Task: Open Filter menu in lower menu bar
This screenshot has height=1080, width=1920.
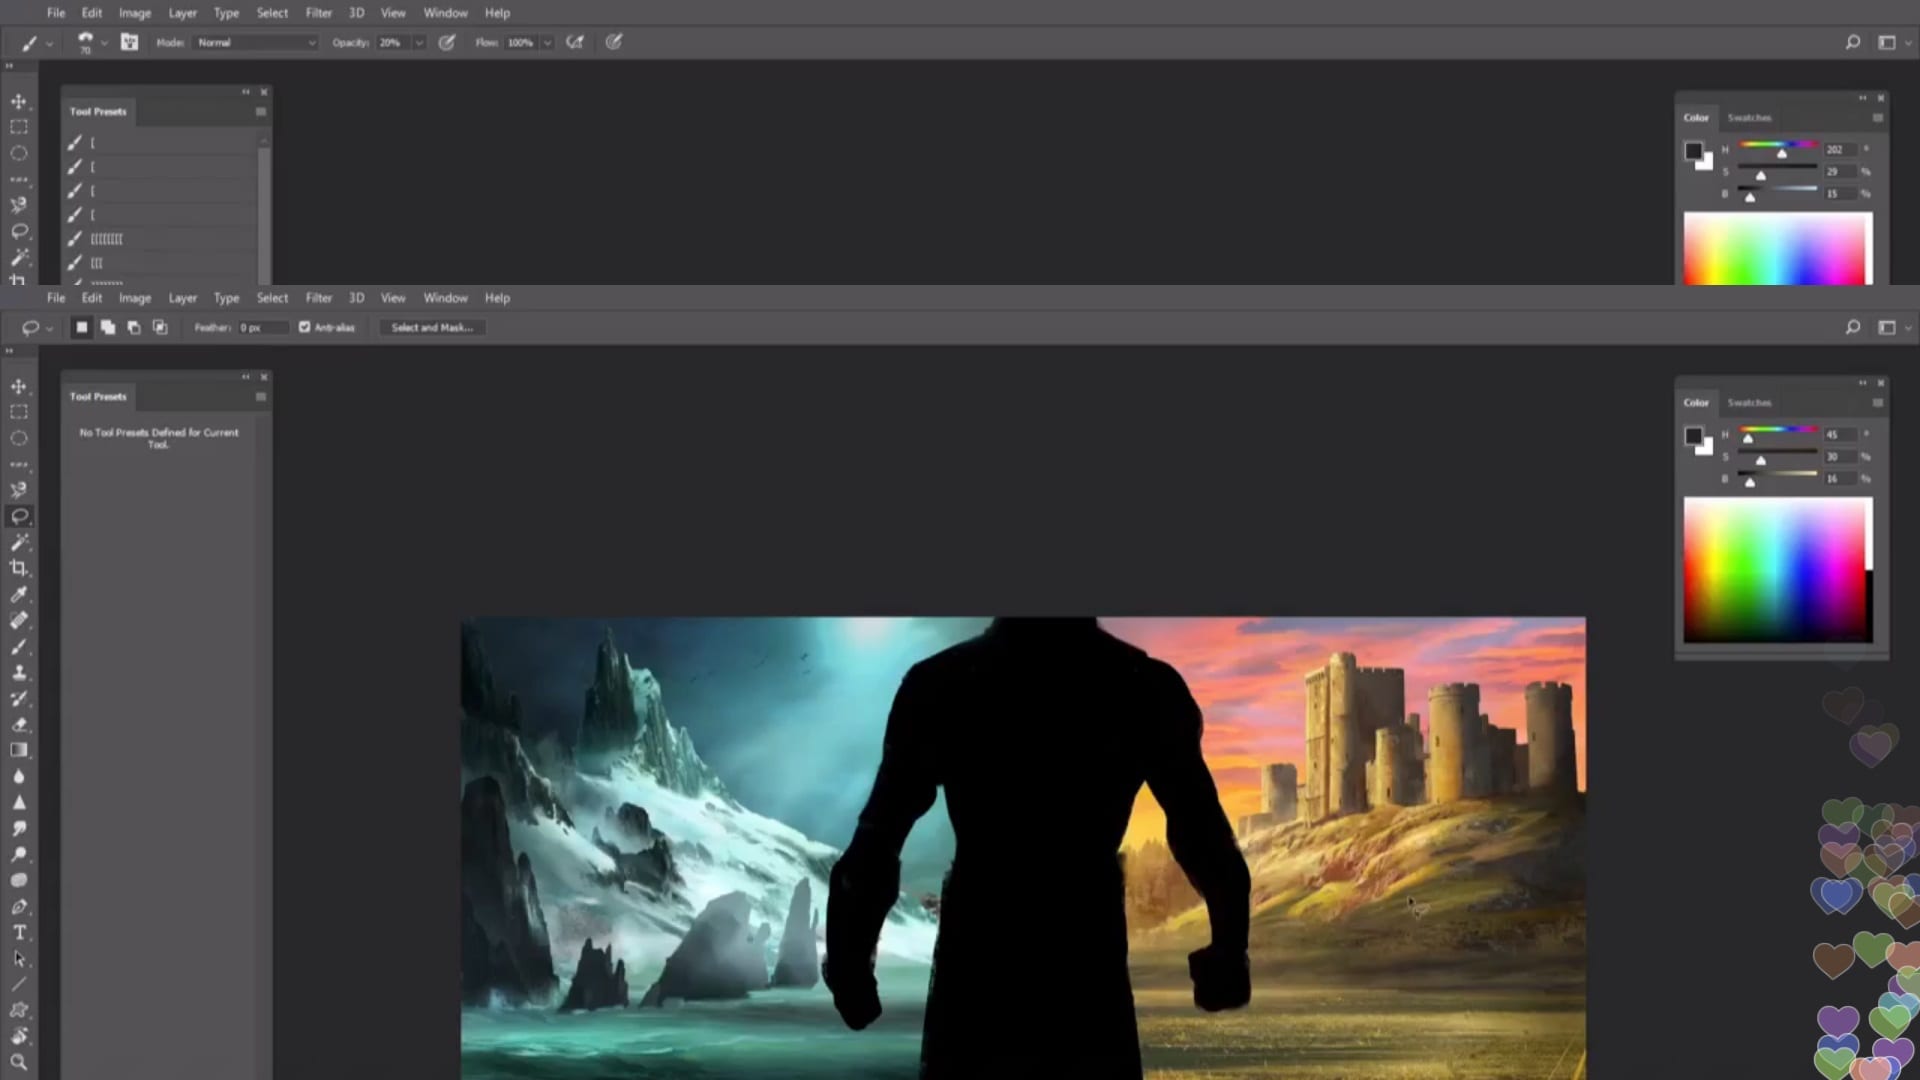Action: 318,298
